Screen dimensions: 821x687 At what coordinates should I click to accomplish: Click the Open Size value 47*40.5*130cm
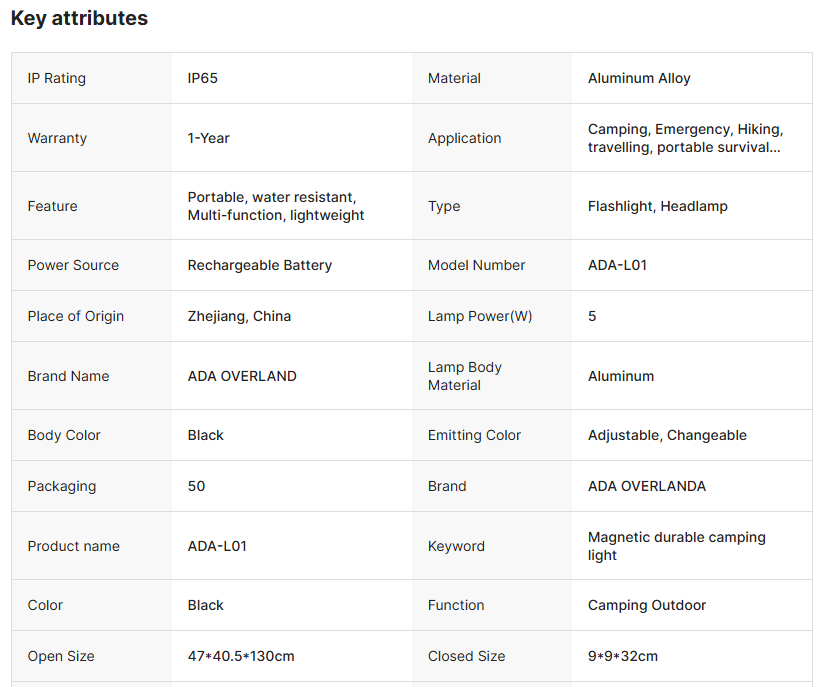241,656
